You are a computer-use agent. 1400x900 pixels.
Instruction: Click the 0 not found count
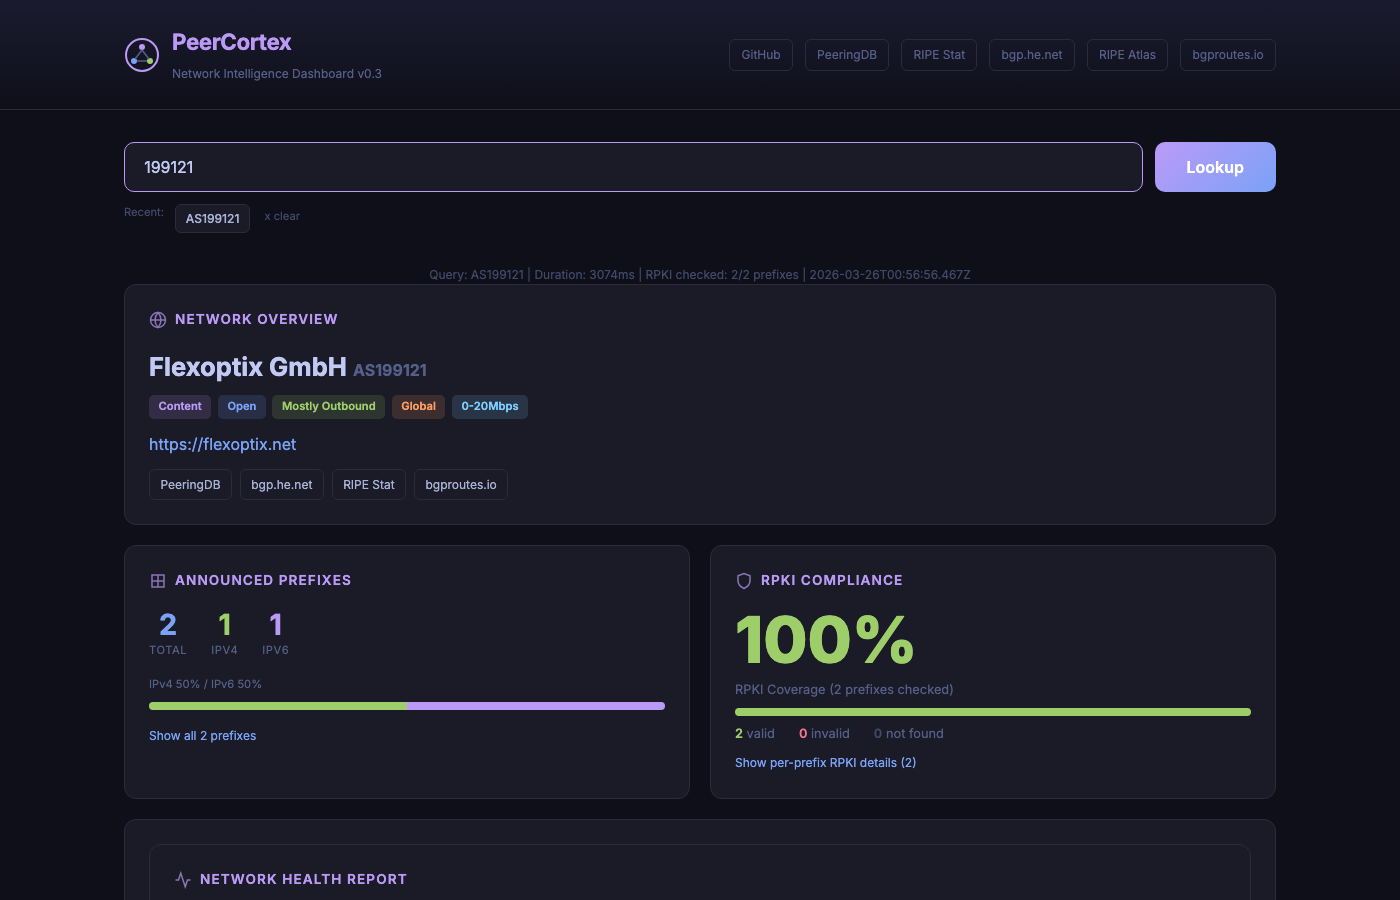909,734
